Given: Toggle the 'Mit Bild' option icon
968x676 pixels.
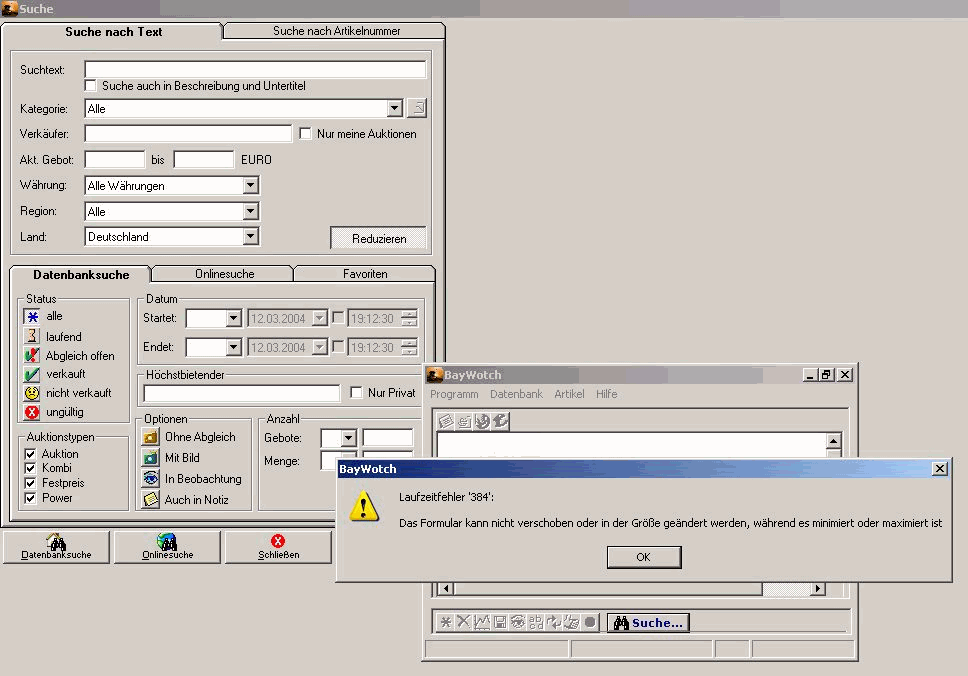Looking at the screenshot, I should pos(151,458).
